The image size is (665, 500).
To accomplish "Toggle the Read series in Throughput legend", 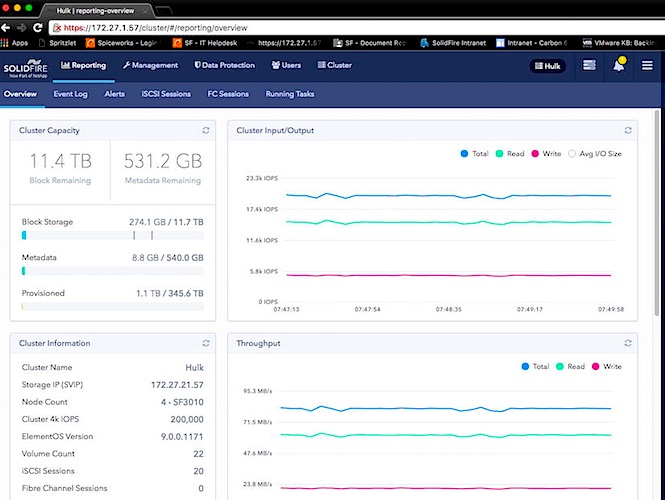I will click(570, 366).
